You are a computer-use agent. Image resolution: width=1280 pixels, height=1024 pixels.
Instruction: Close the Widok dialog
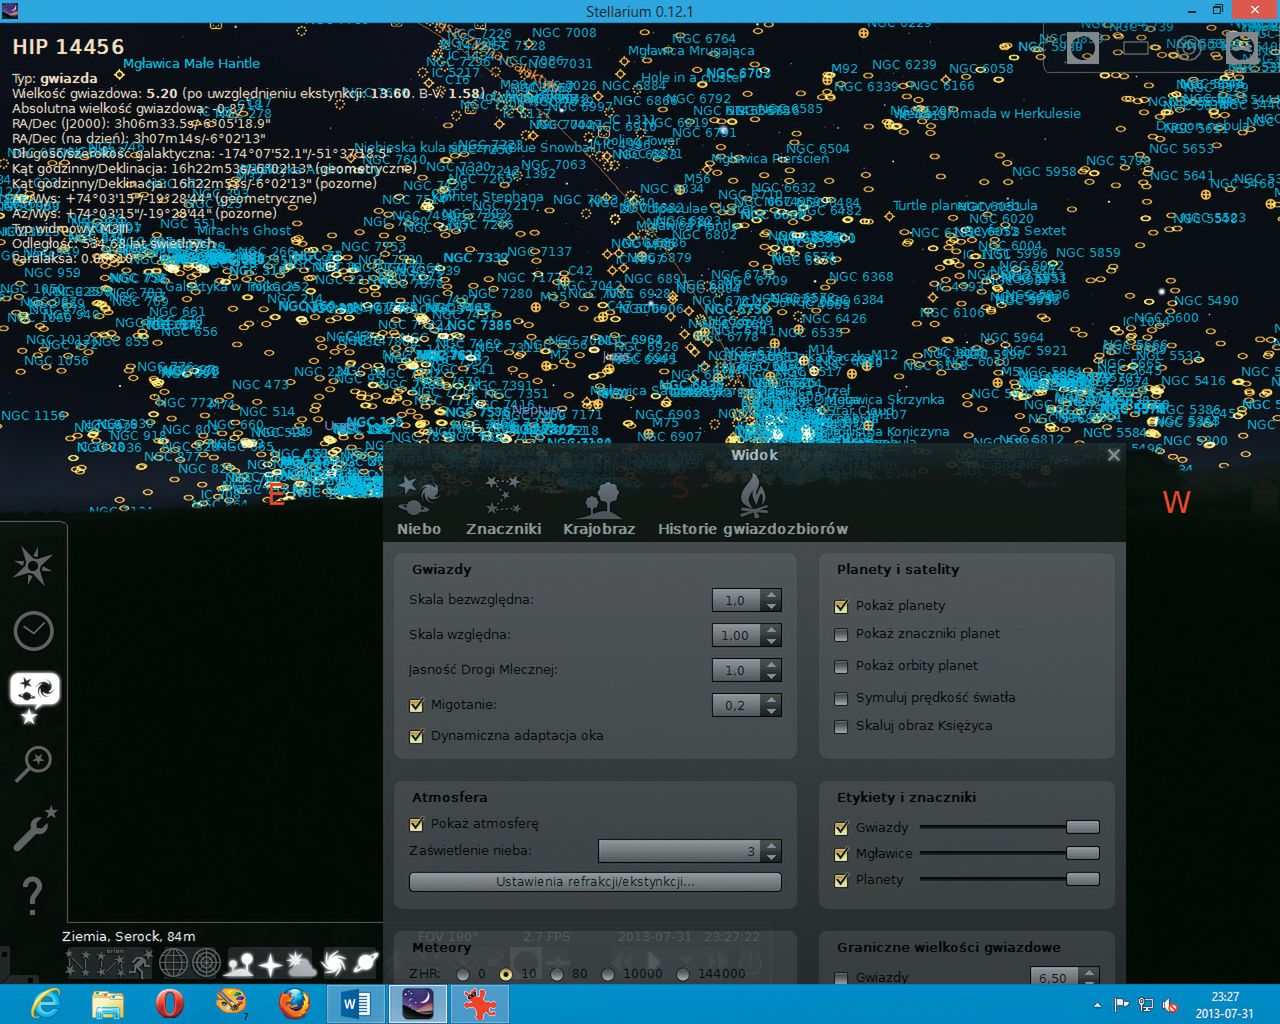[x=1114, y=455]
